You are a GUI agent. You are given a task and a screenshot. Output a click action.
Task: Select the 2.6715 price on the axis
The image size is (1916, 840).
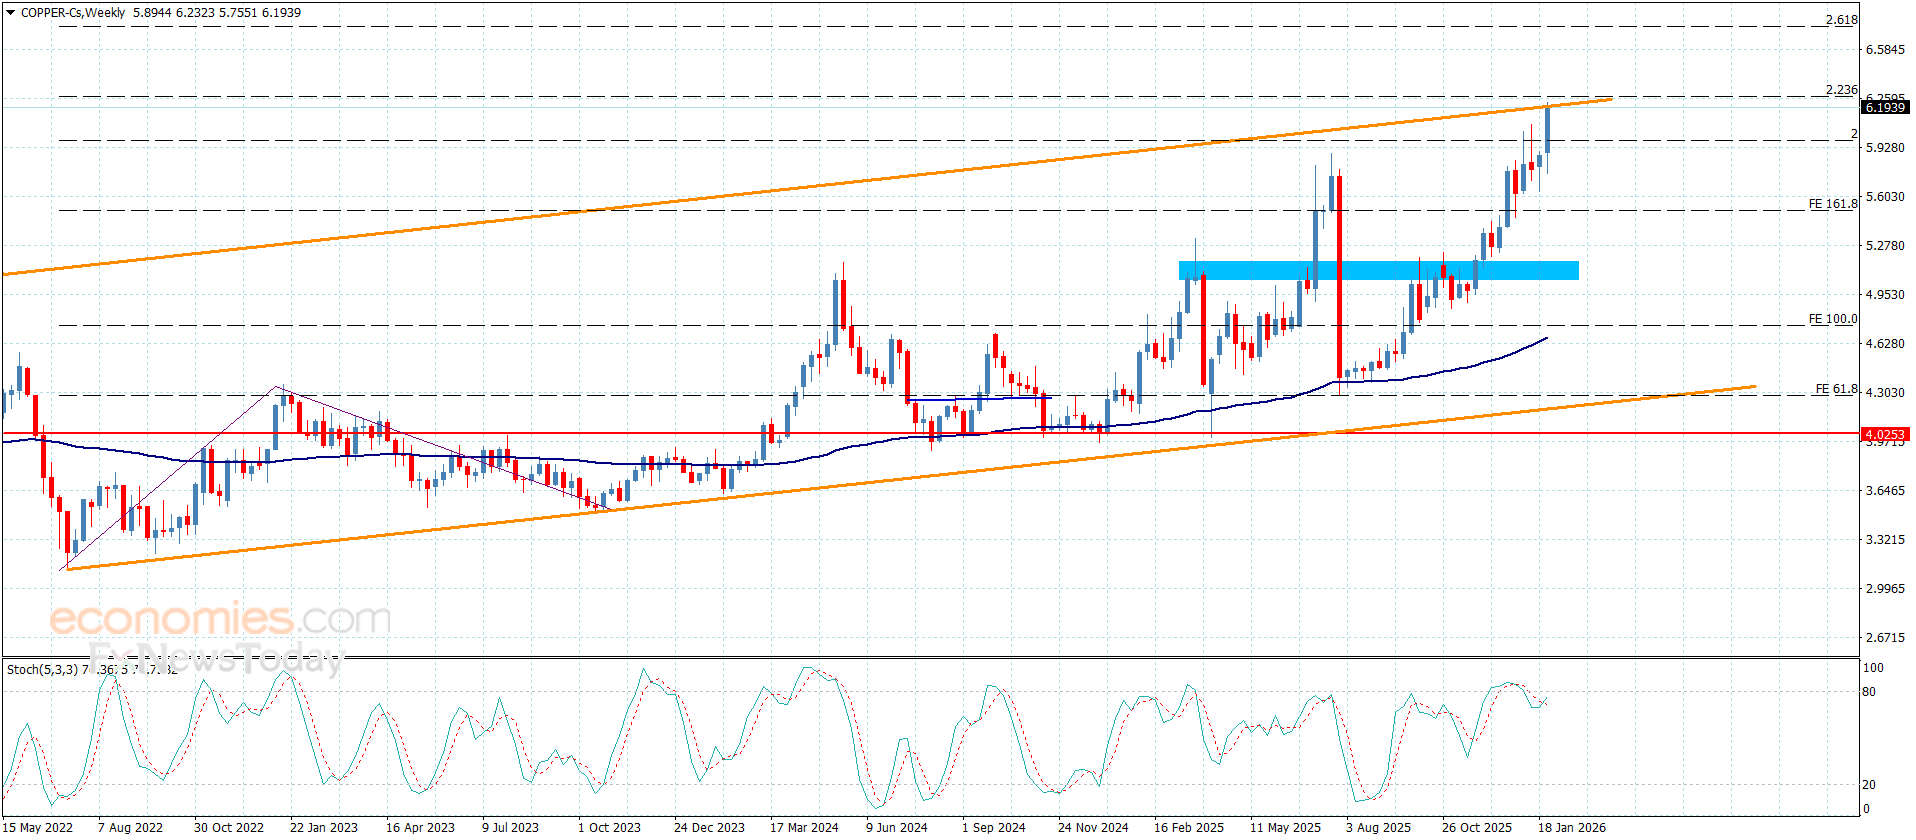tap(1885, 638)
